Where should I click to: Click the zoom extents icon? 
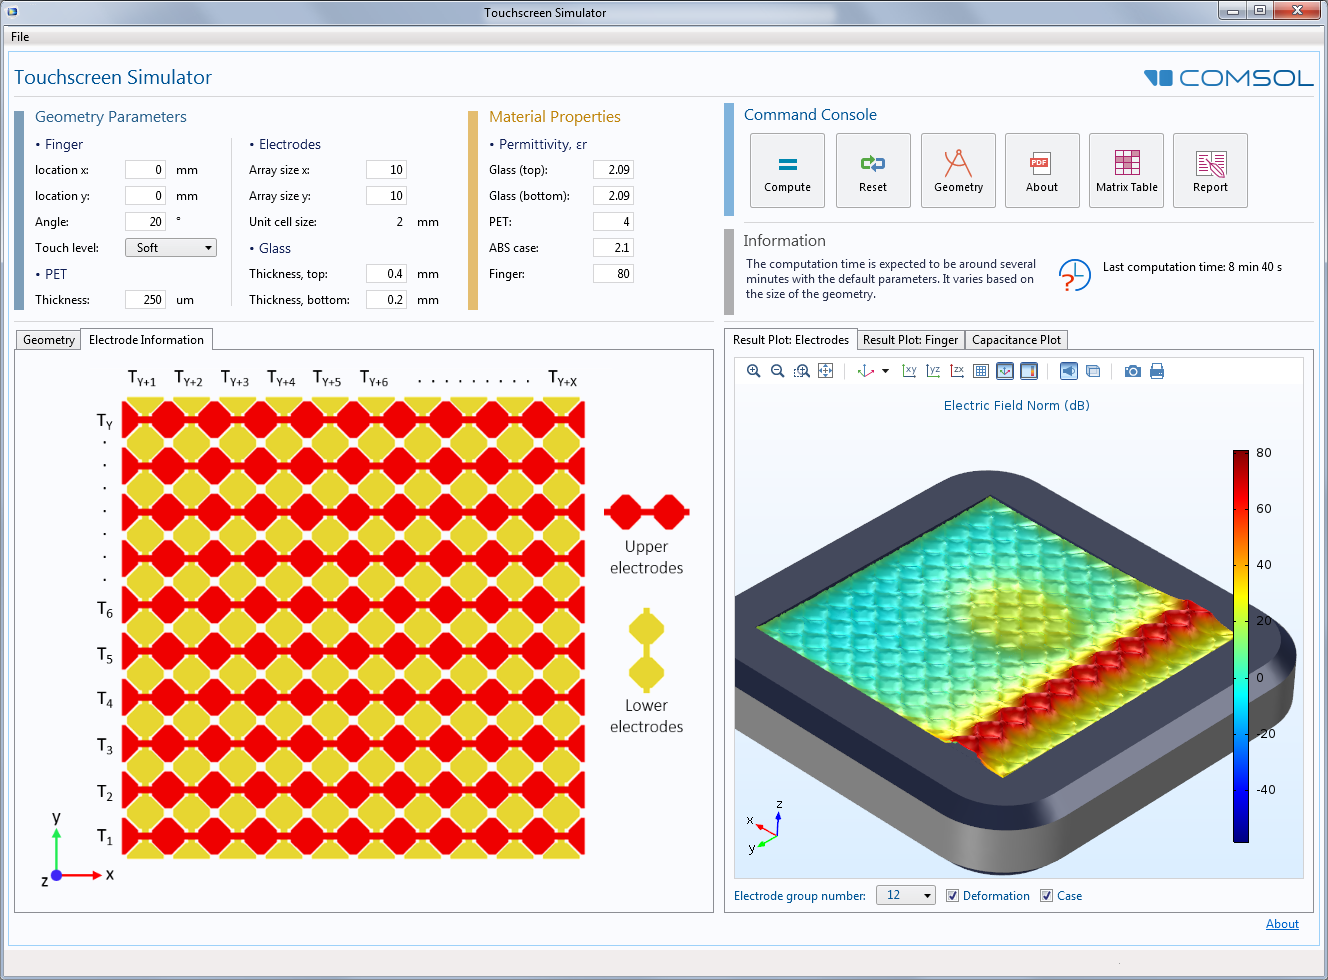[825, 371]
